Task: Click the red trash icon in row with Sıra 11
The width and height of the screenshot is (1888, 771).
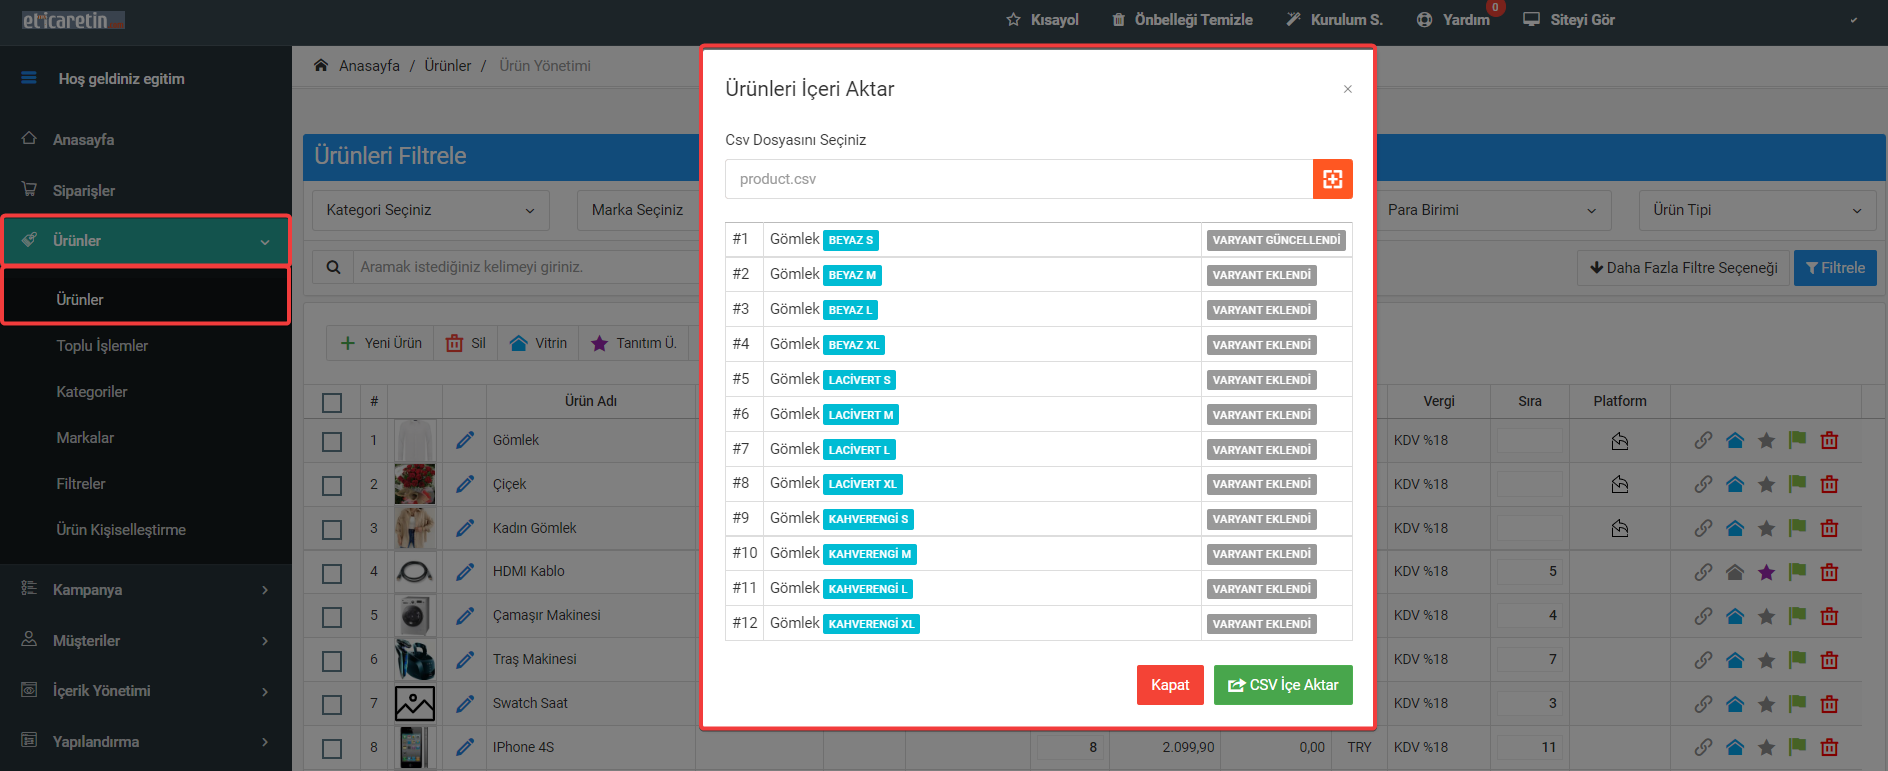Action: pos(1829,747)
